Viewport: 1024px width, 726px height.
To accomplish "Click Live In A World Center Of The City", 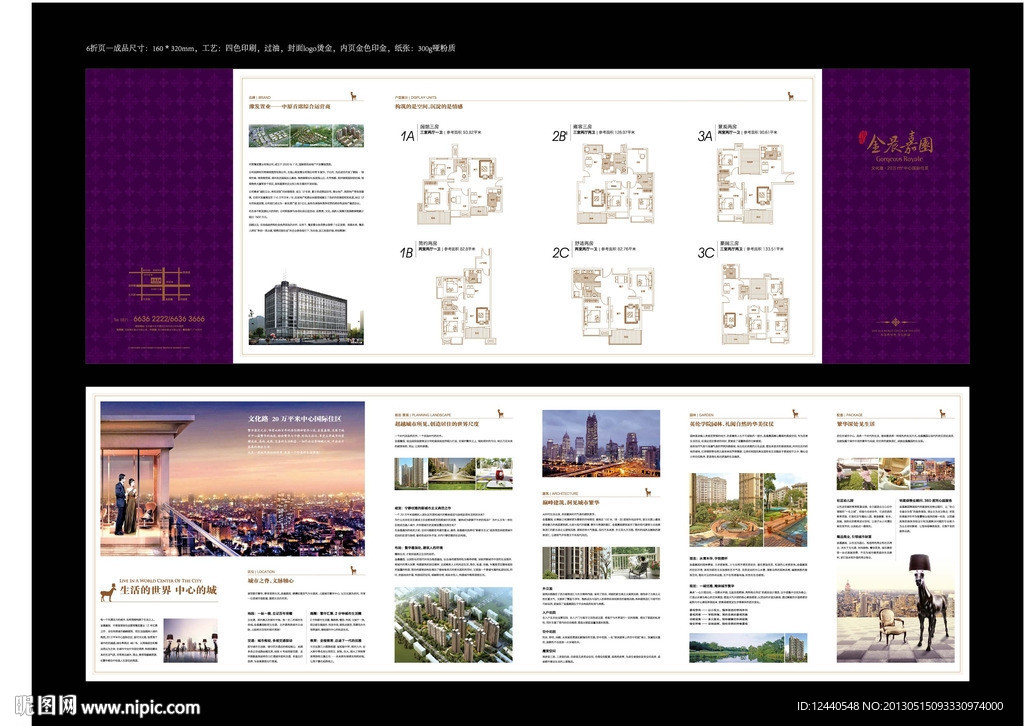I will (x=161, y=580).
